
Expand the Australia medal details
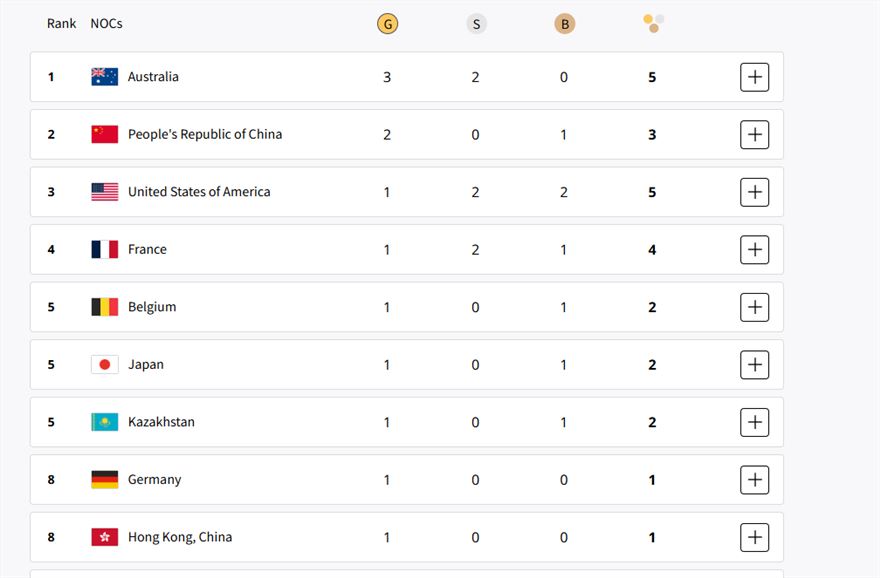754,77
